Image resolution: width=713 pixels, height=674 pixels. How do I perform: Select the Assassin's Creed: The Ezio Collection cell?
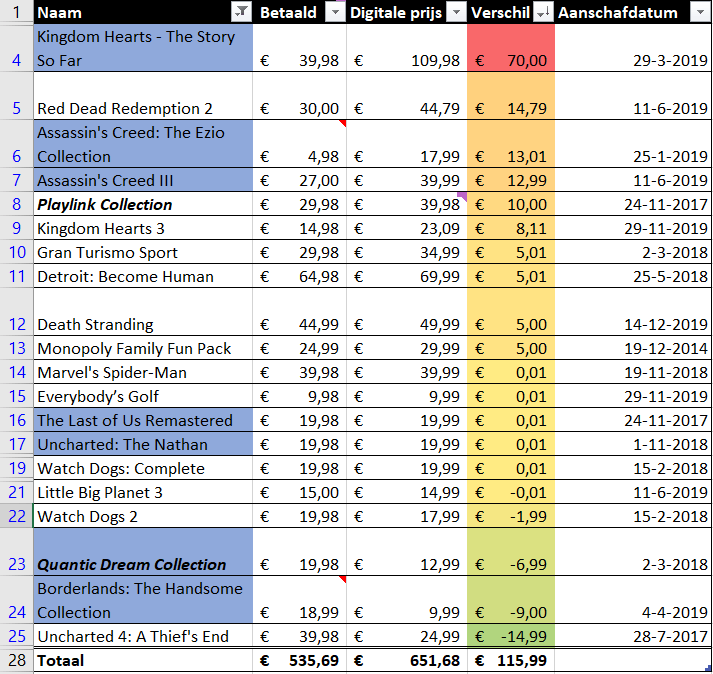click(x=143, y=144)
